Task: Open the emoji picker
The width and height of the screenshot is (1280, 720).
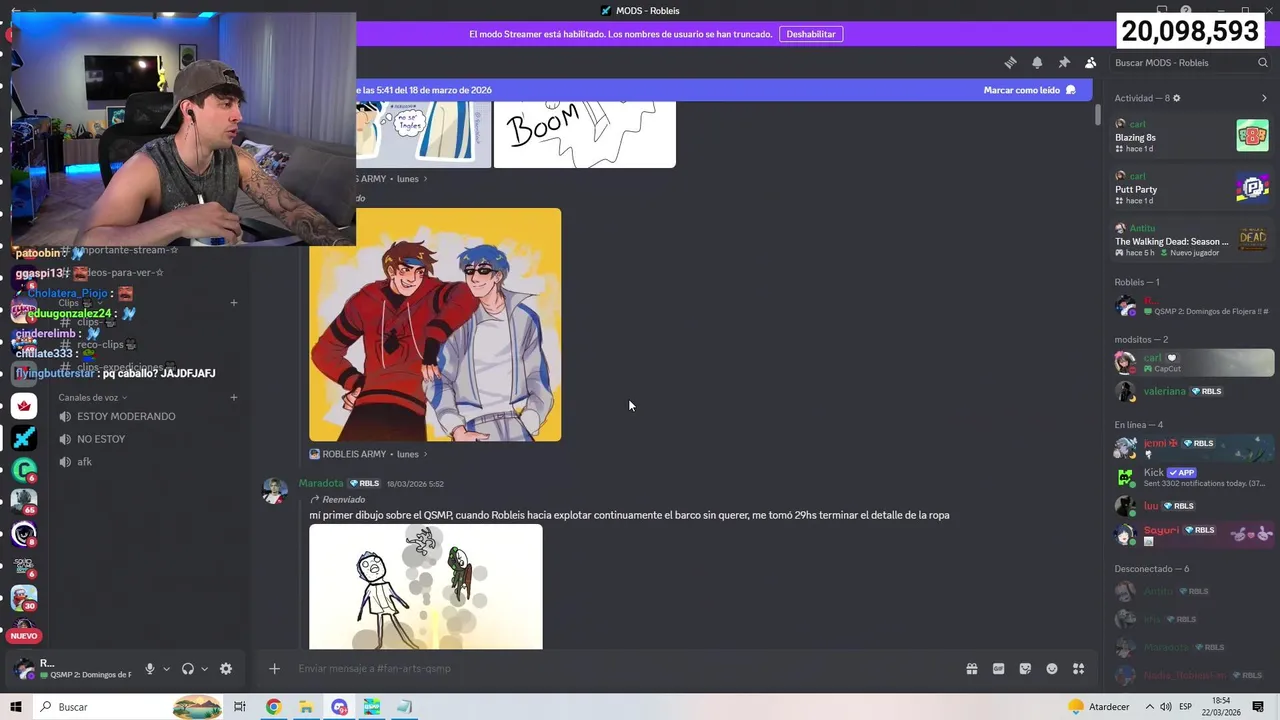Action: pos(1052,669)
